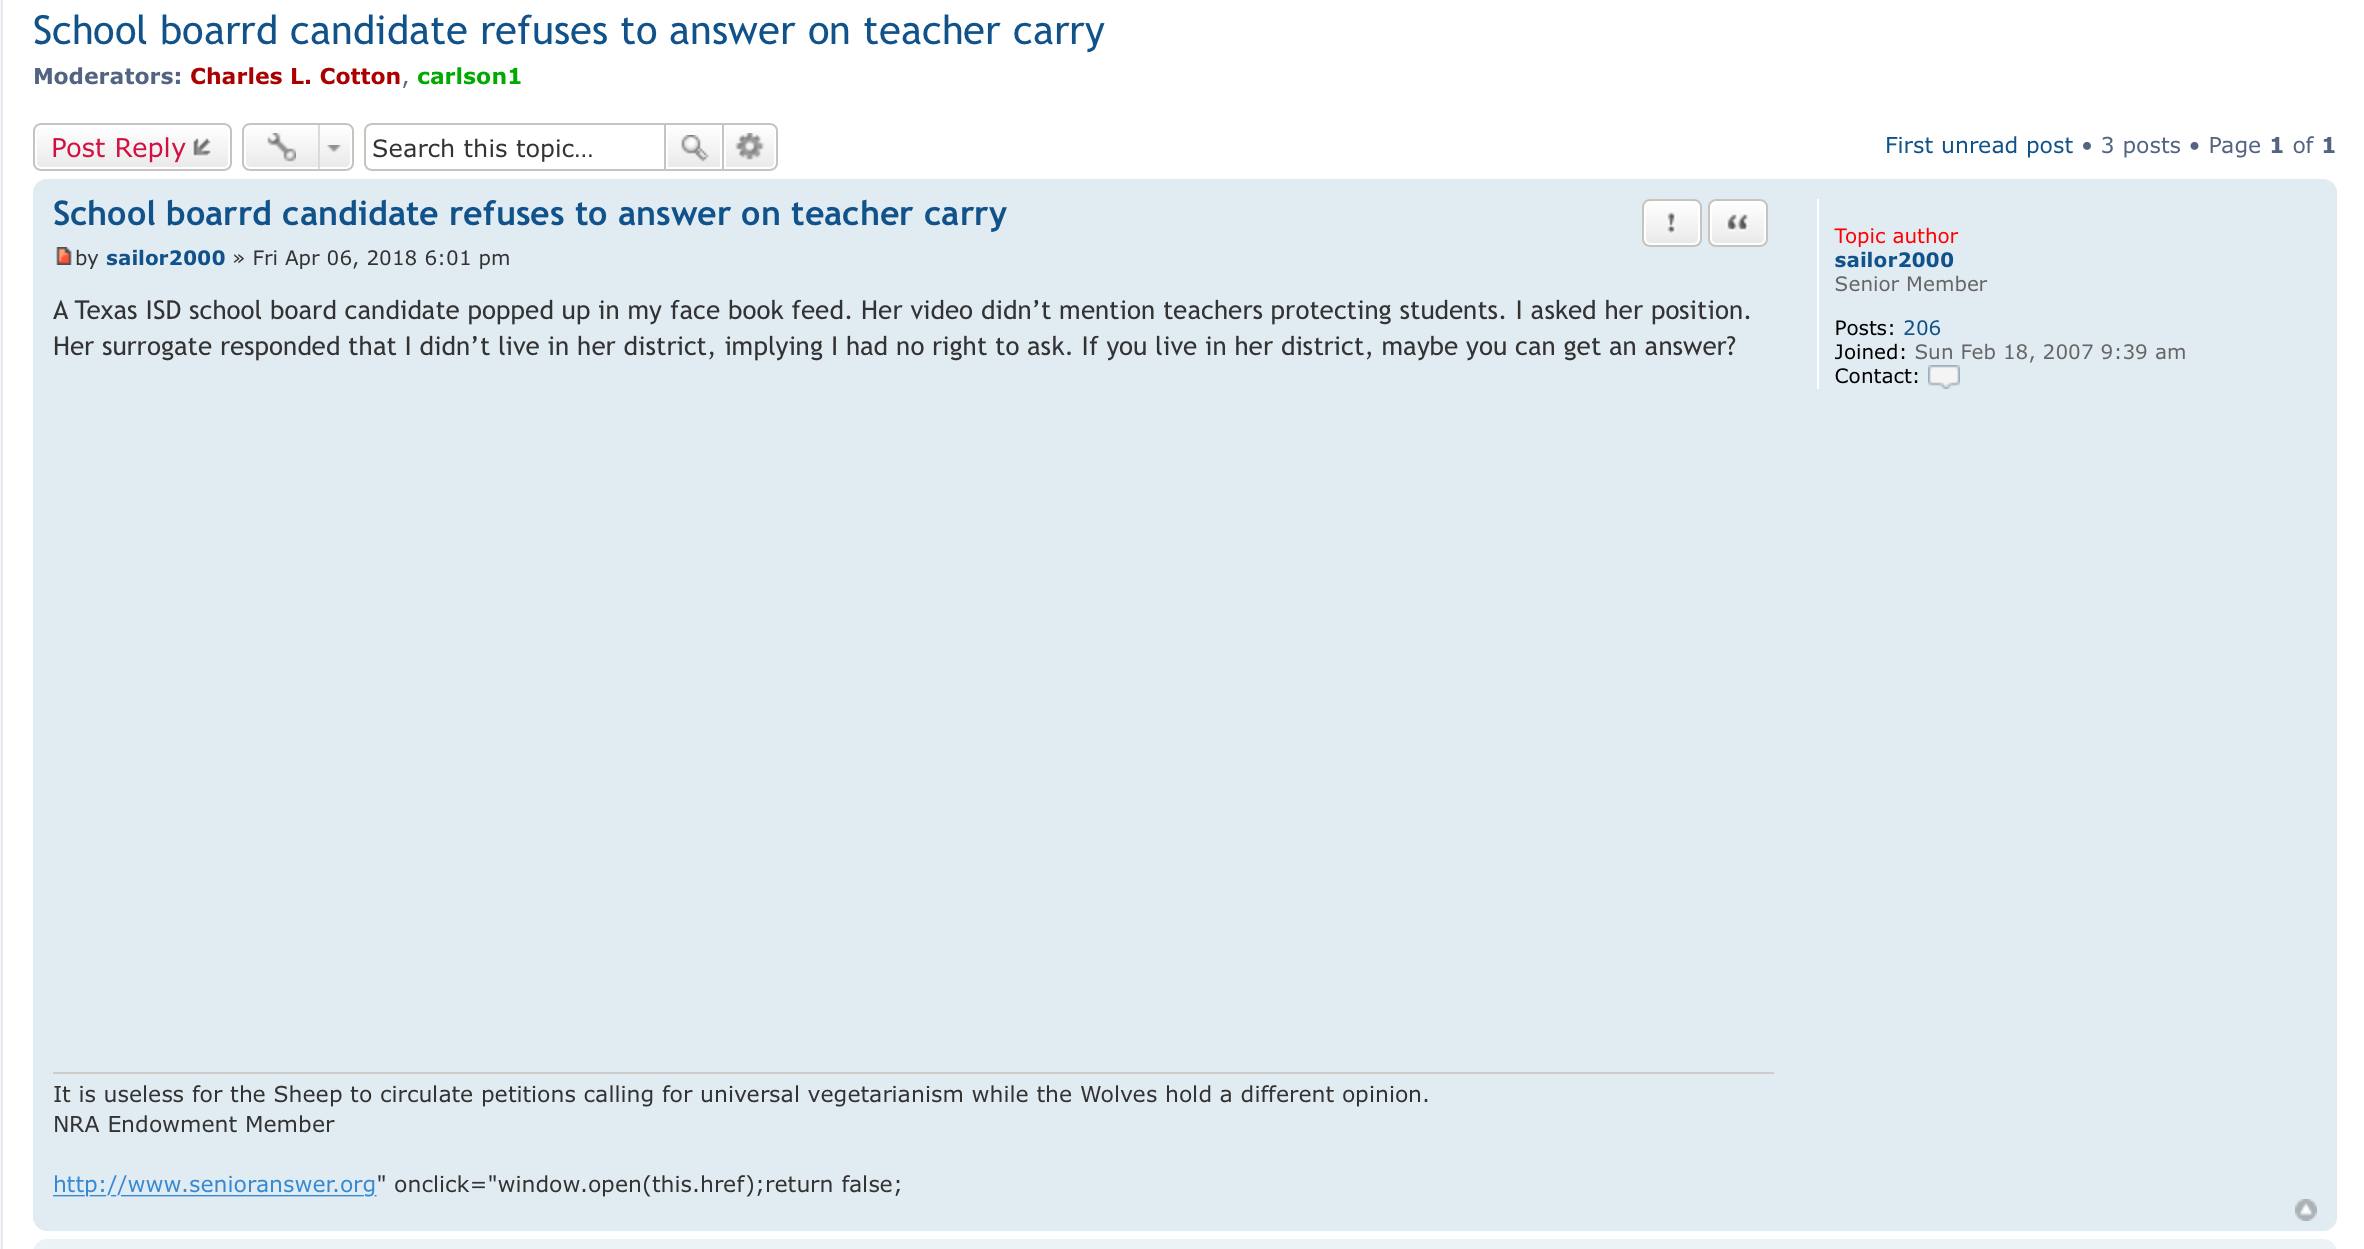The width and height of the screenshot is (2364, 1249).
Task: View sailor2000's 206 posts
Action: click(1921, 328)
